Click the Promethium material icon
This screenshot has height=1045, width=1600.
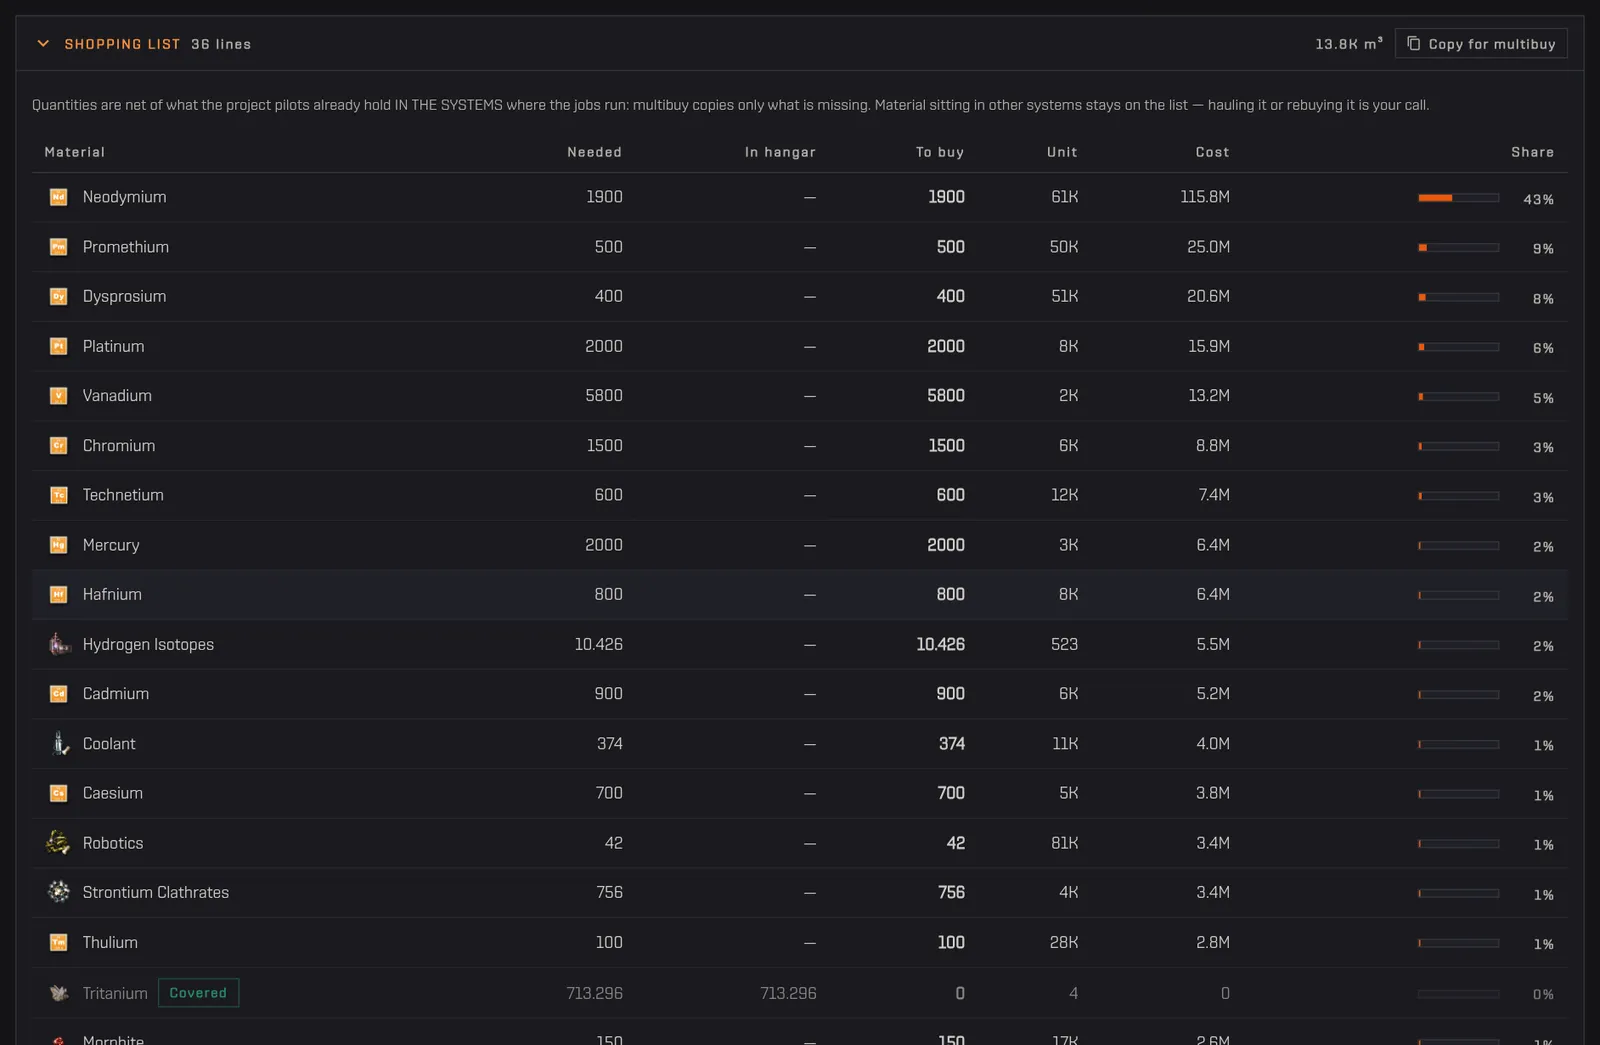[59, 247]
